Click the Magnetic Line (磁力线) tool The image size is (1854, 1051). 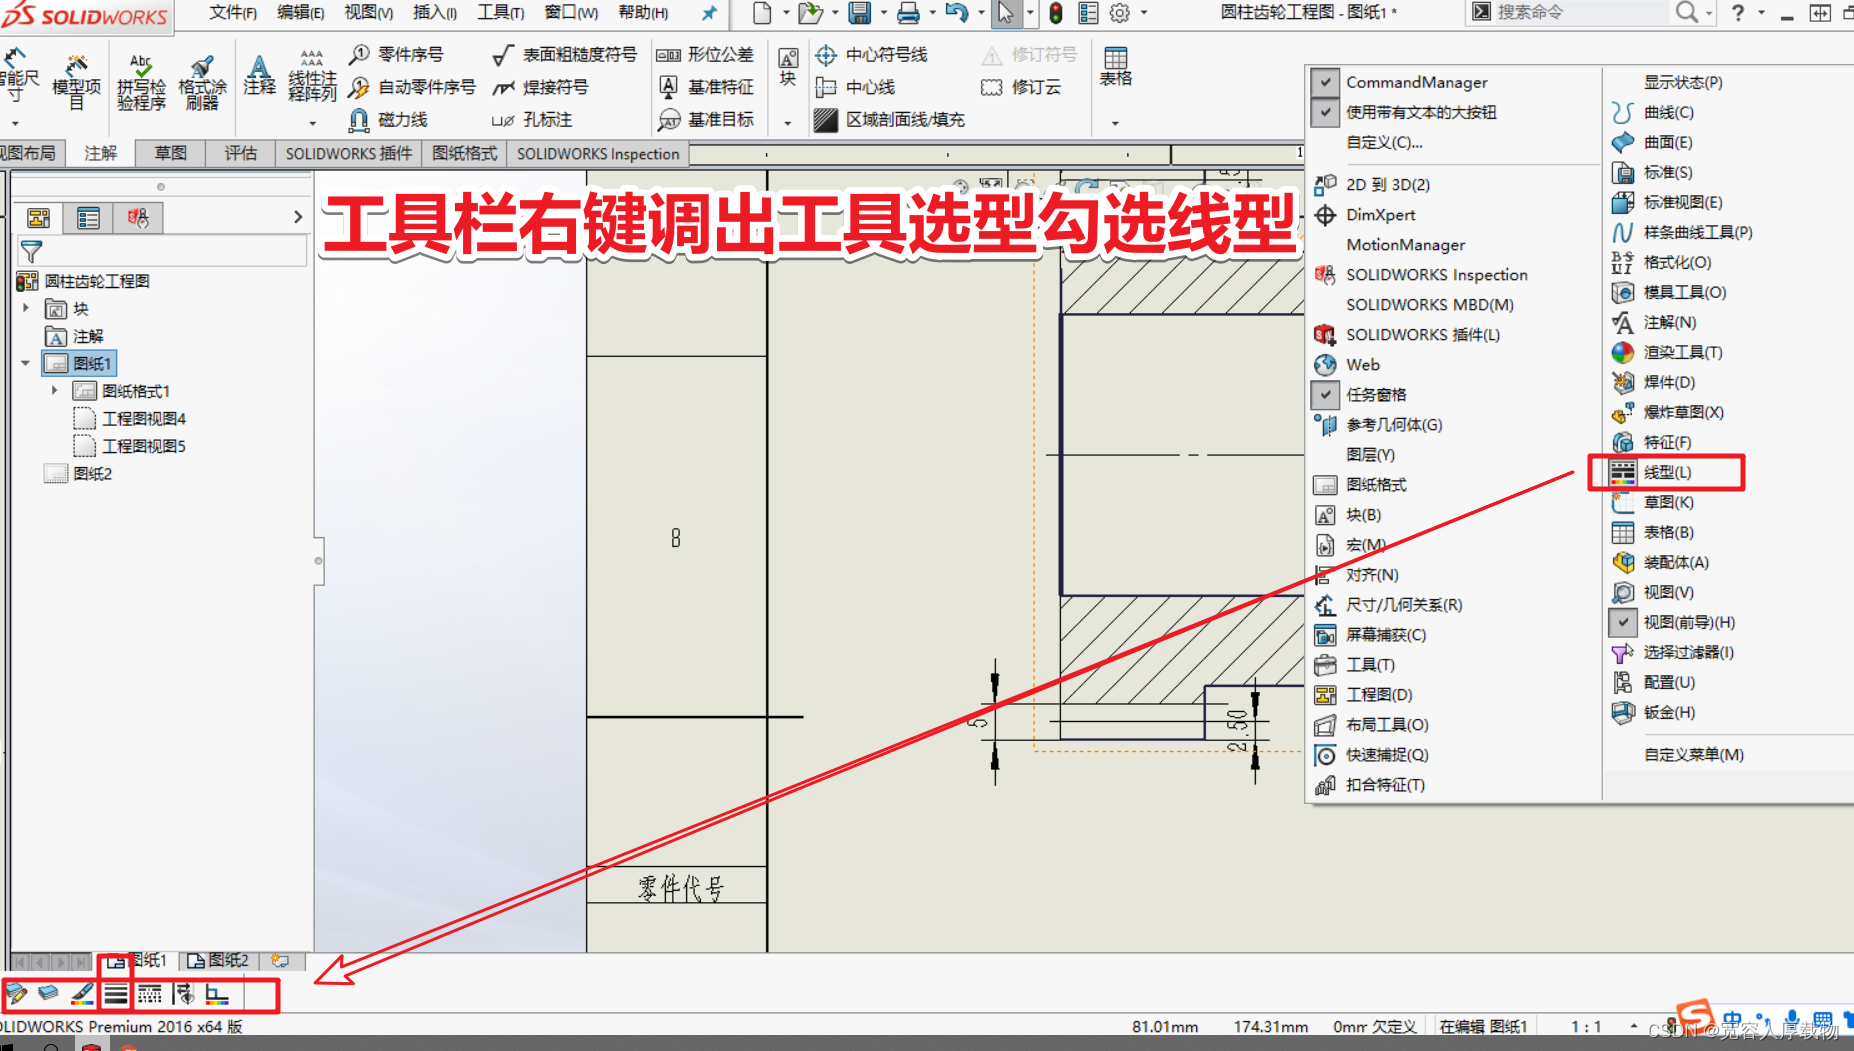(388, 119)
